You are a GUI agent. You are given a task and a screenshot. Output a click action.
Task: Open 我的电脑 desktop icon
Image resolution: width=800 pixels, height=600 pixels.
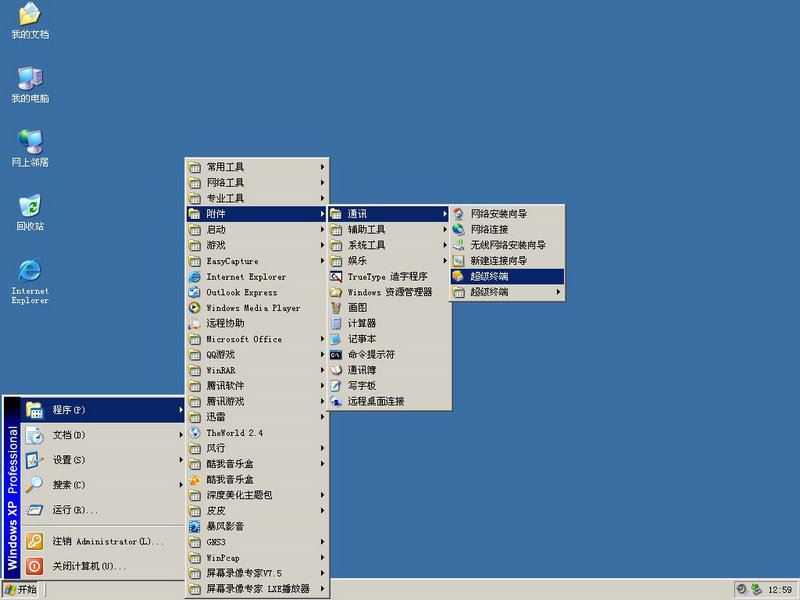pyautogui.click(x=30, y=84)
